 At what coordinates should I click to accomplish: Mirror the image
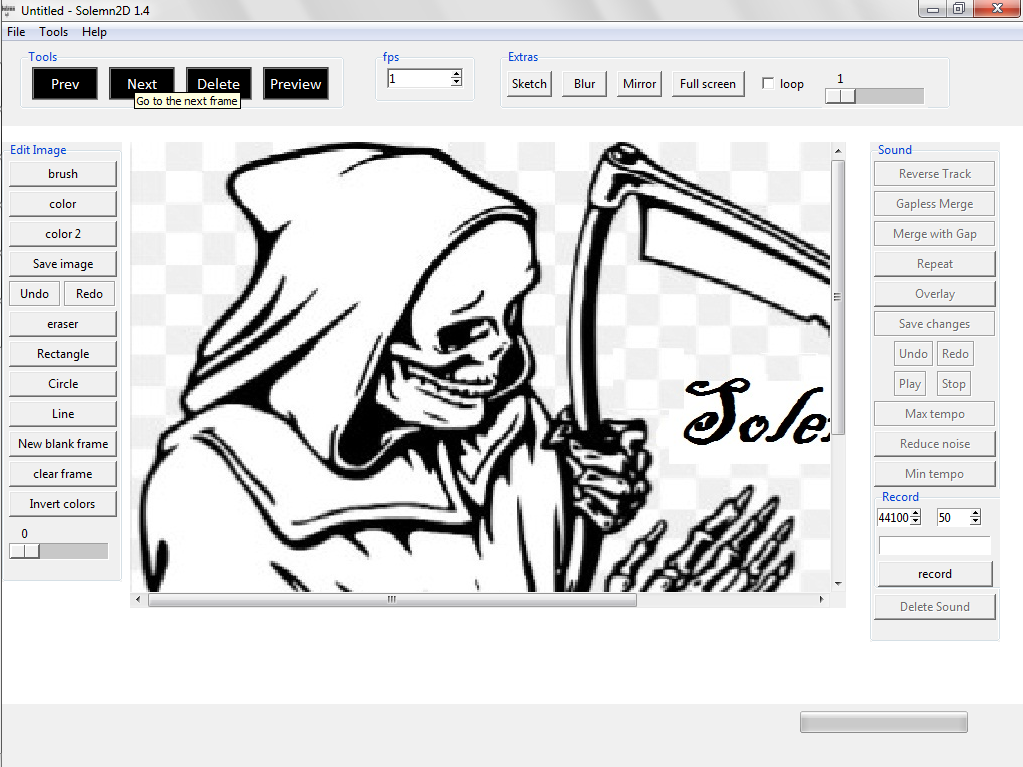tap(639, 84)
